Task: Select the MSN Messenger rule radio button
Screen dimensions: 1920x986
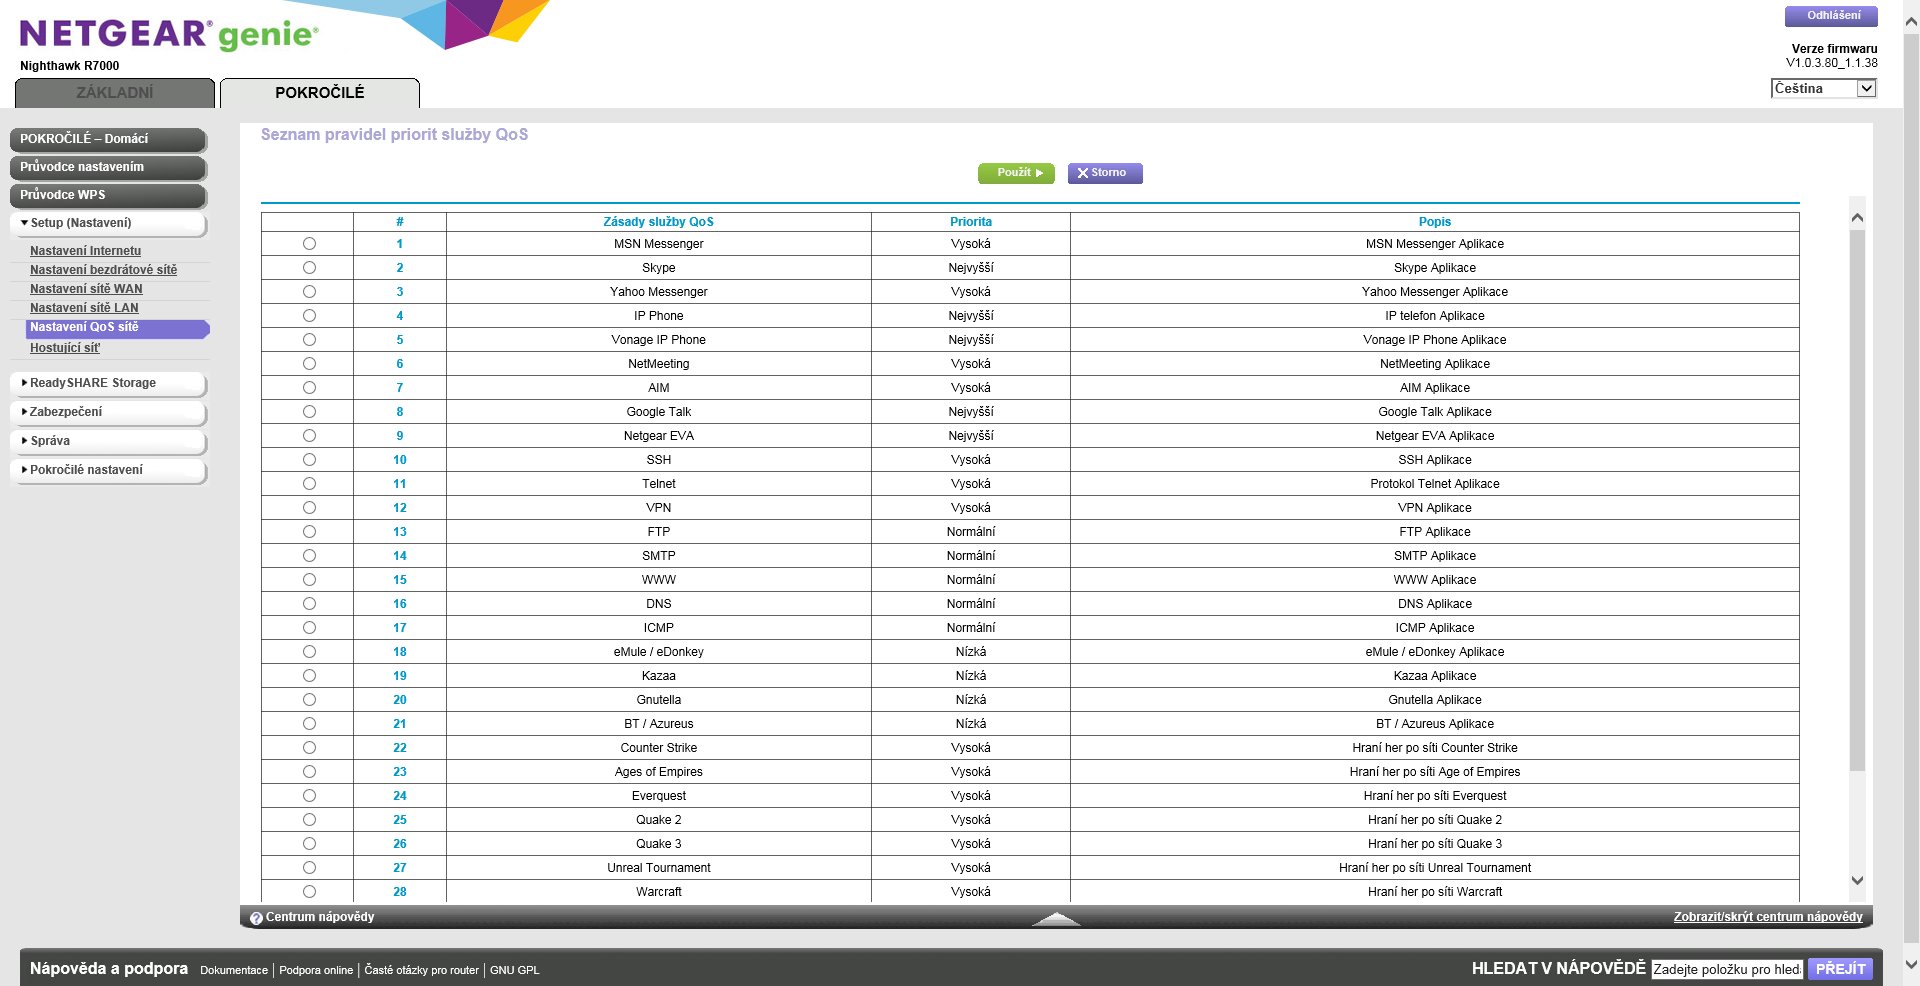Action: pos(309,244)
